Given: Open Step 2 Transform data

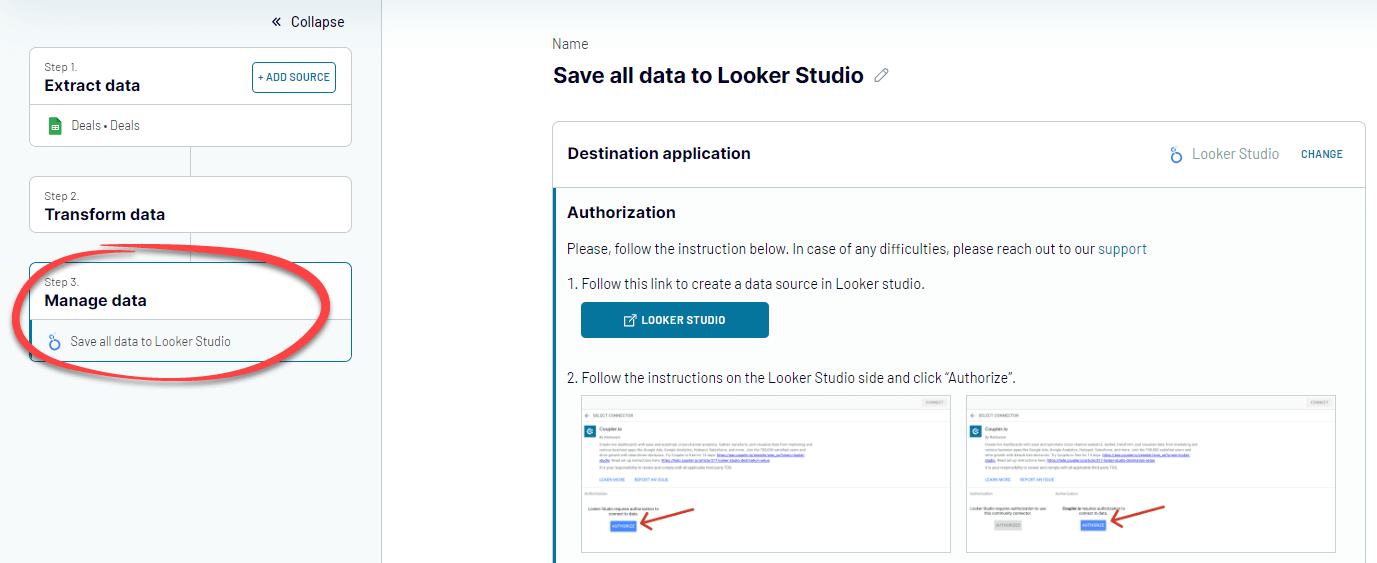Looking at the screenshot, I should tap(190, 205).
